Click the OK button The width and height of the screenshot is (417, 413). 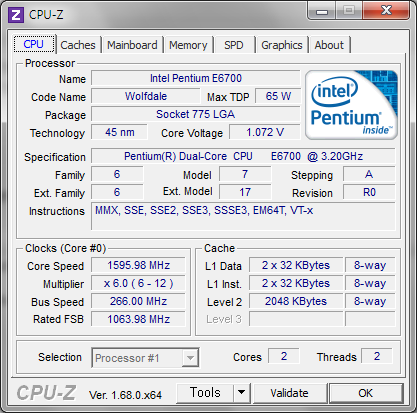[366, 393]
